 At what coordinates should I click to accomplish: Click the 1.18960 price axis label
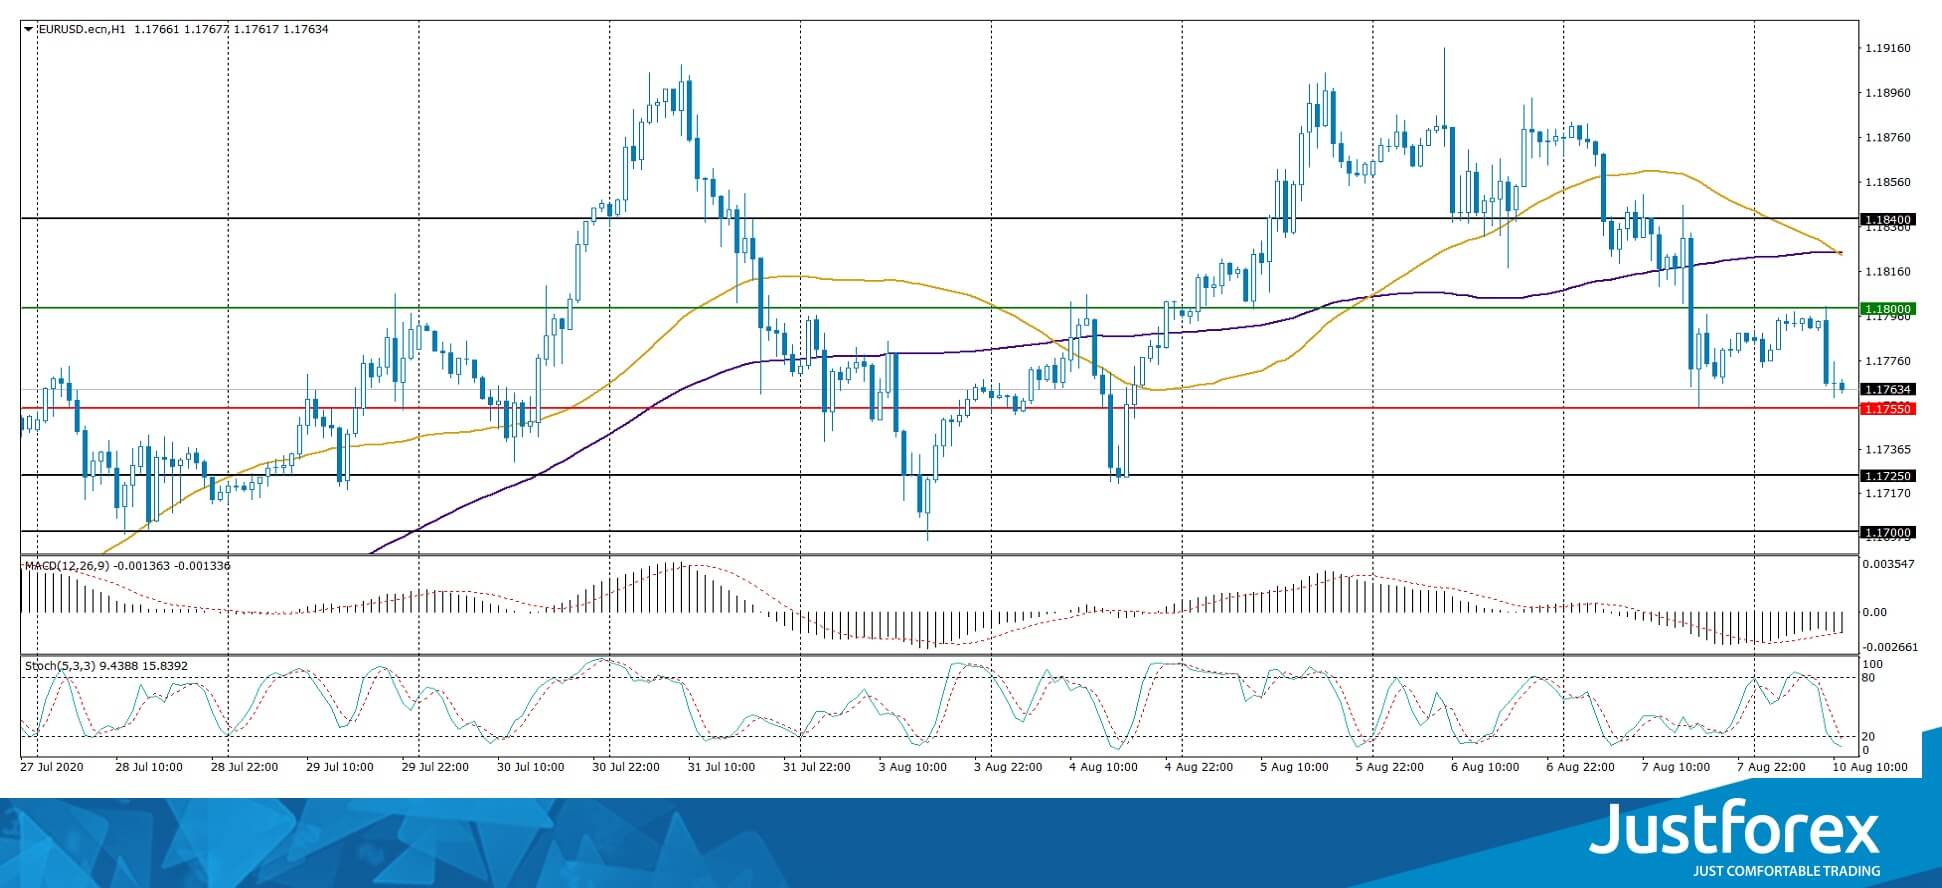coord(1888,93)
